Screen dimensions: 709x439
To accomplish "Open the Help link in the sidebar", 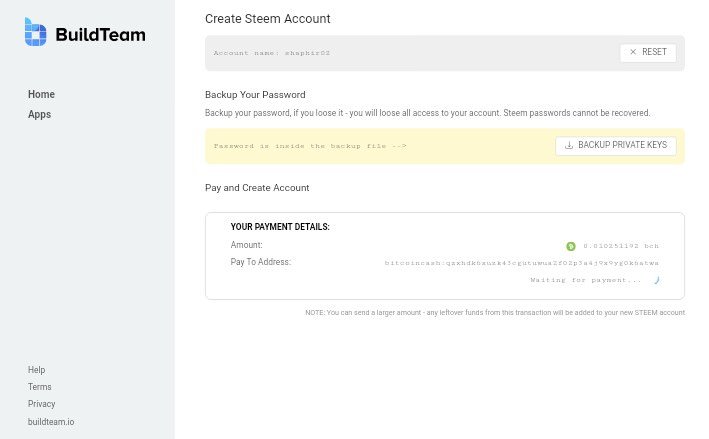I will click(36, 370).
